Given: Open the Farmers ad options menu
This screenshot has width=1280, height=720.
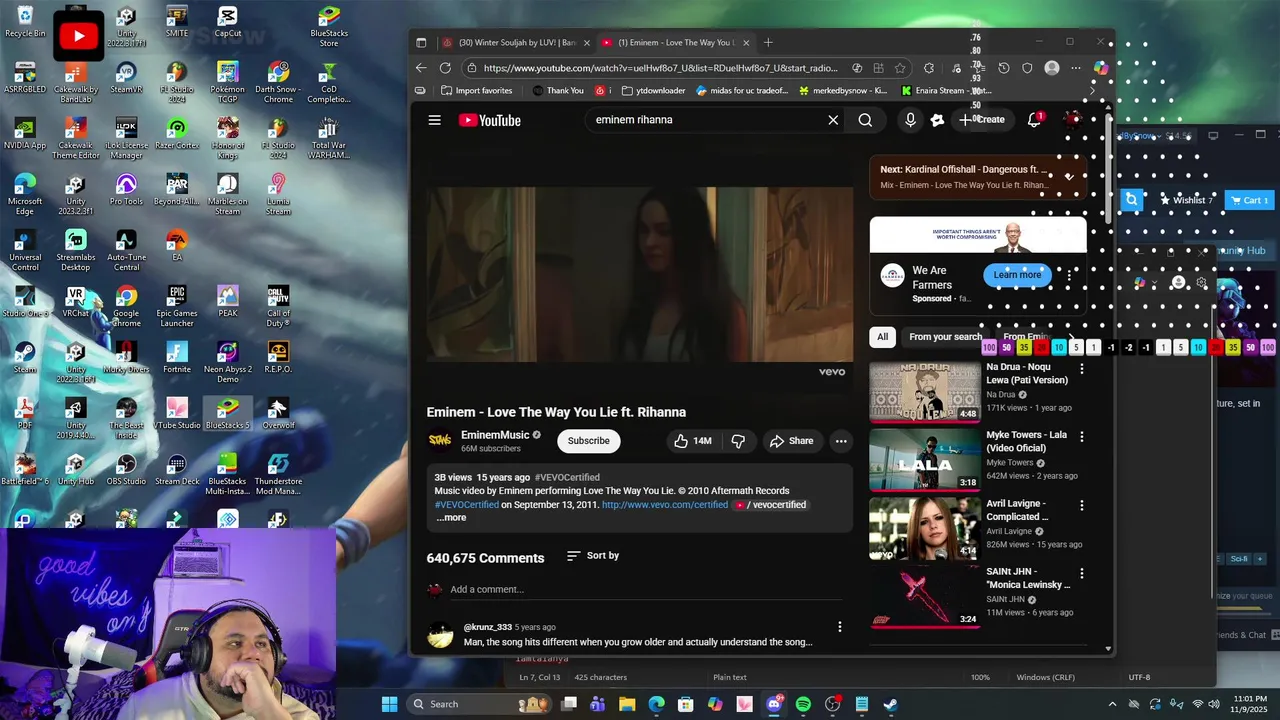Looking at the screenshot, I should coord(1069,275).
